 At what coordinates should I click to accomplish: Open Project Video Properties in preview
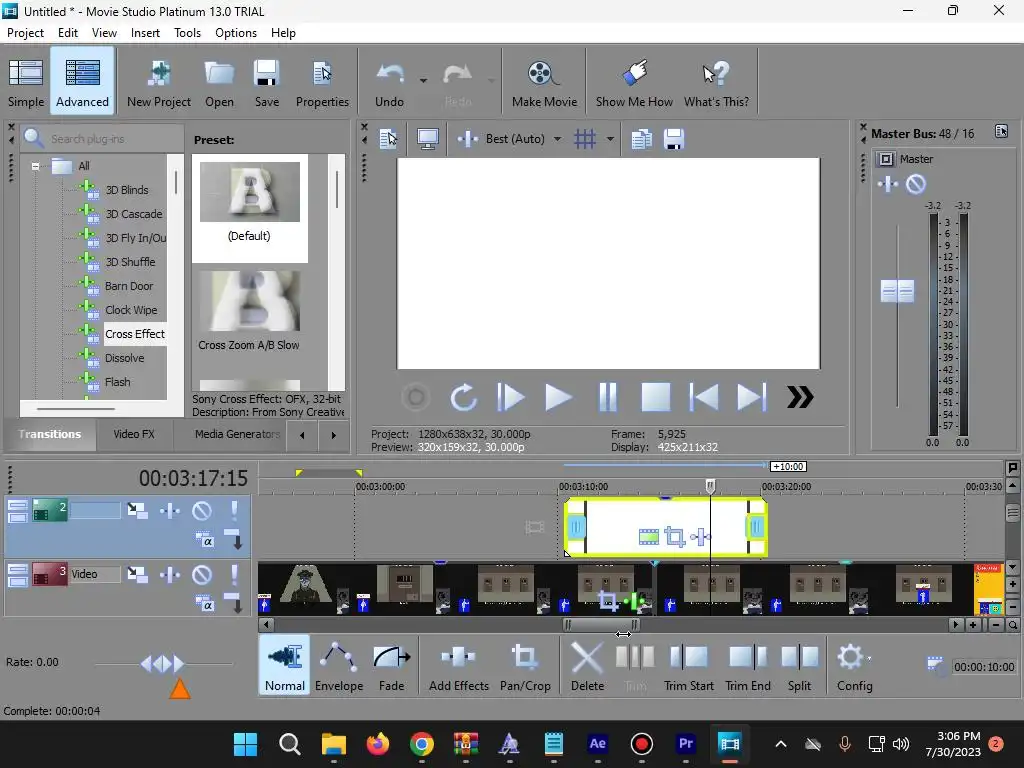coord(389,138)
